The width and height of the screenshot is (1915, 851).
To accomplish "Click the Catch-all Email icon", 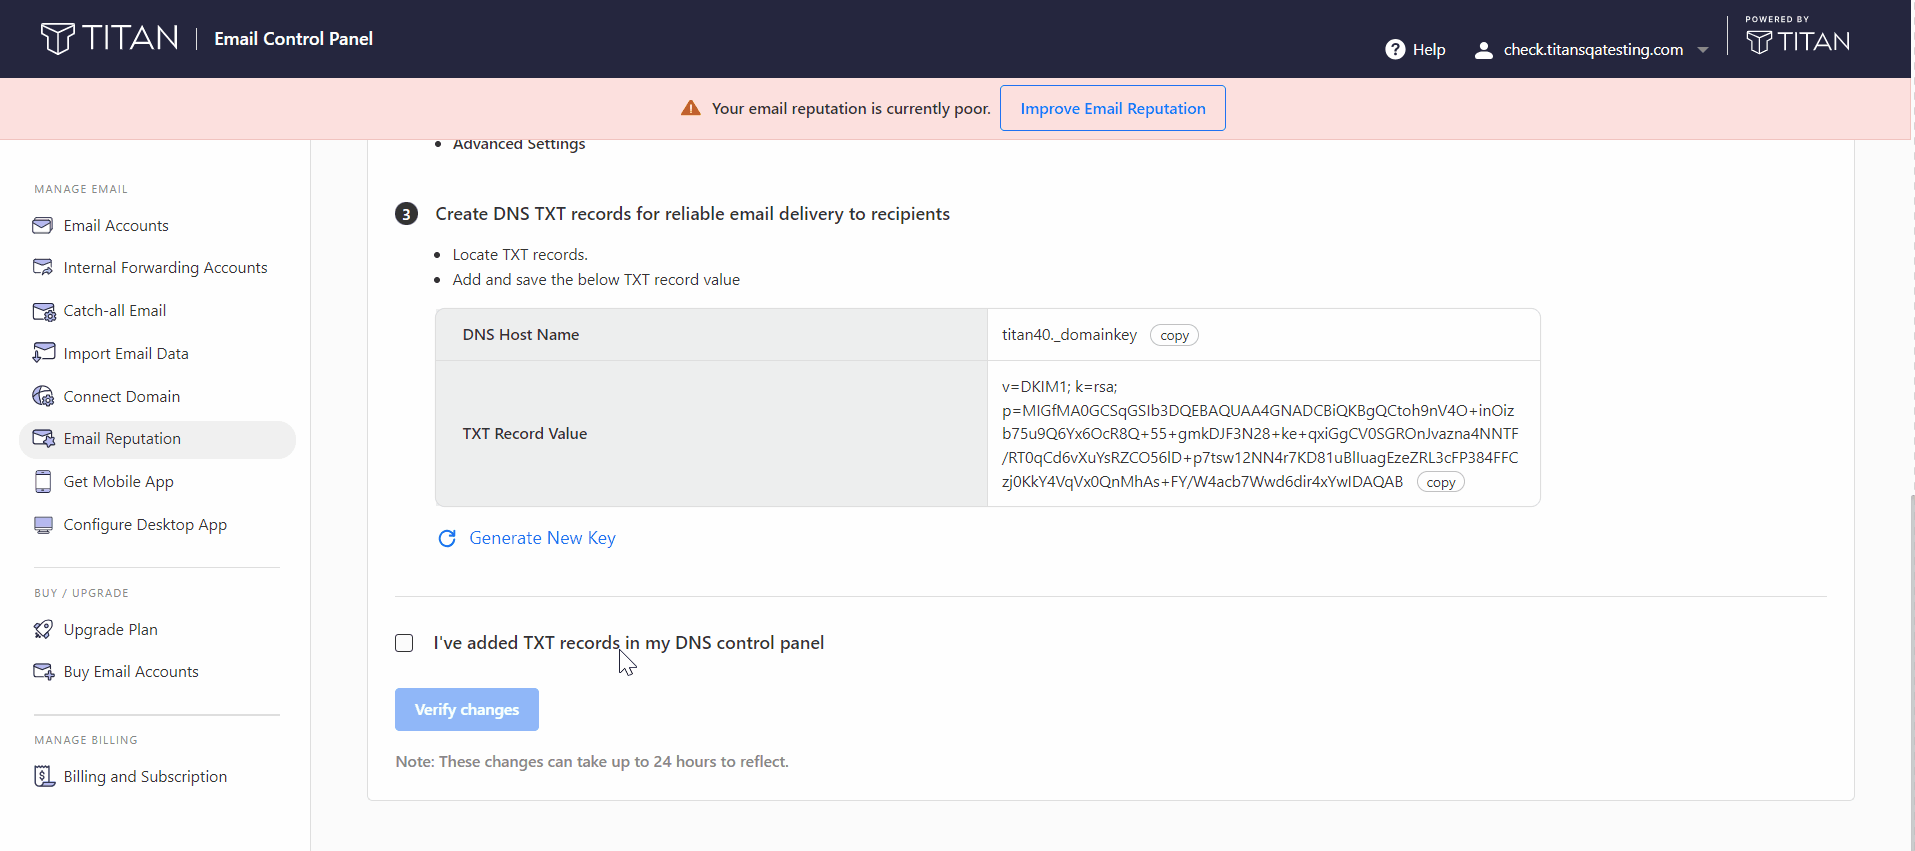I will tap(43, 311).
